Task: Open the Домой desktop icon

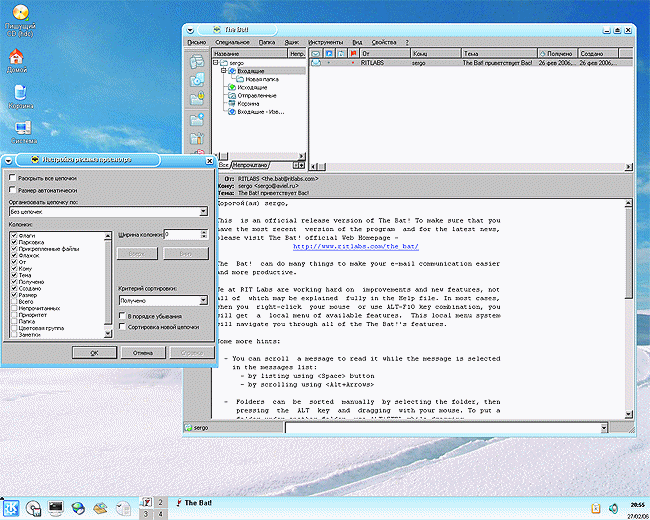Action: coord(17,56)
